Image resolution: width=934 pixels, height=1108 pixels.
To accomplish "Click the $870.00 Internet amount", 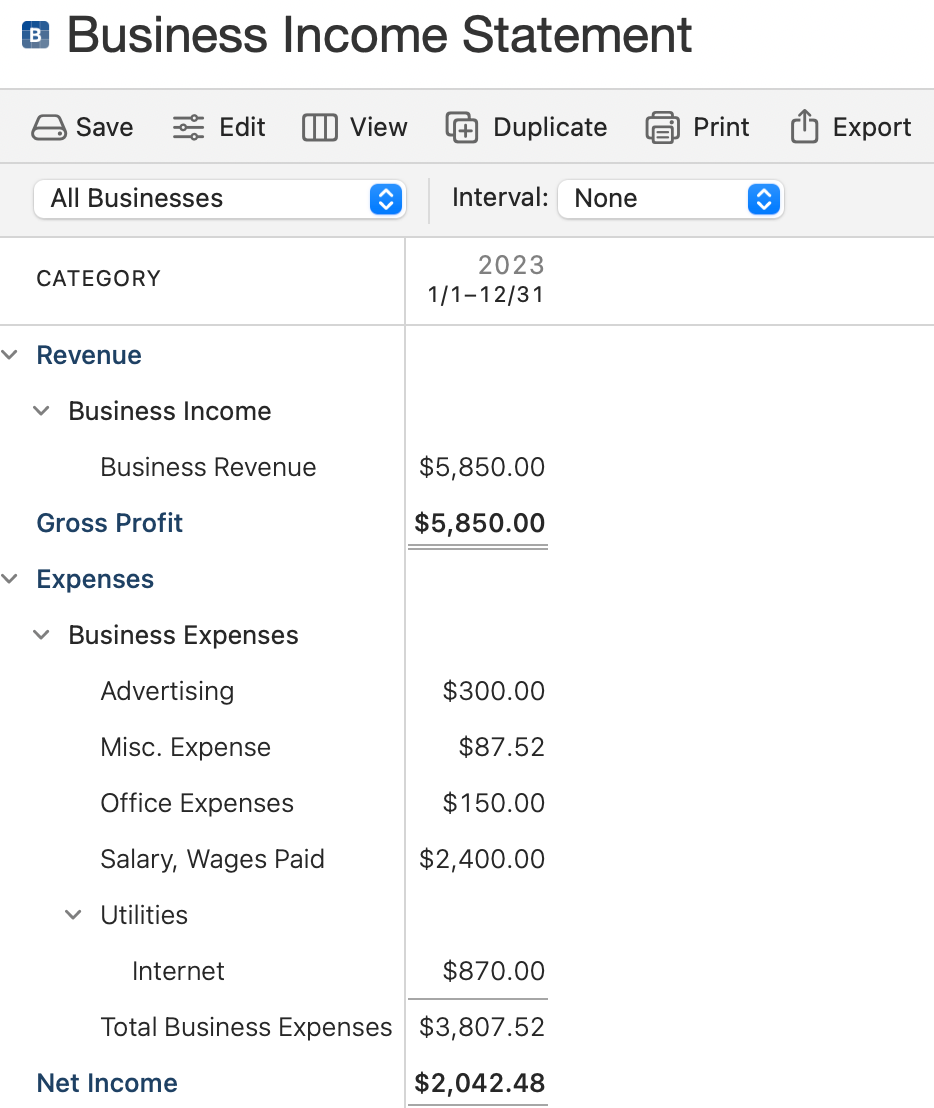I will 493,971.
